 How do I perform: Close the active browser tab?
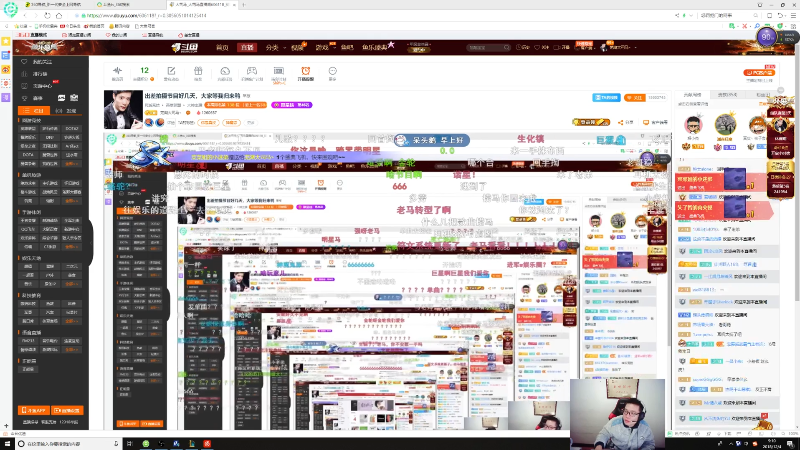[x=234, y=4]
